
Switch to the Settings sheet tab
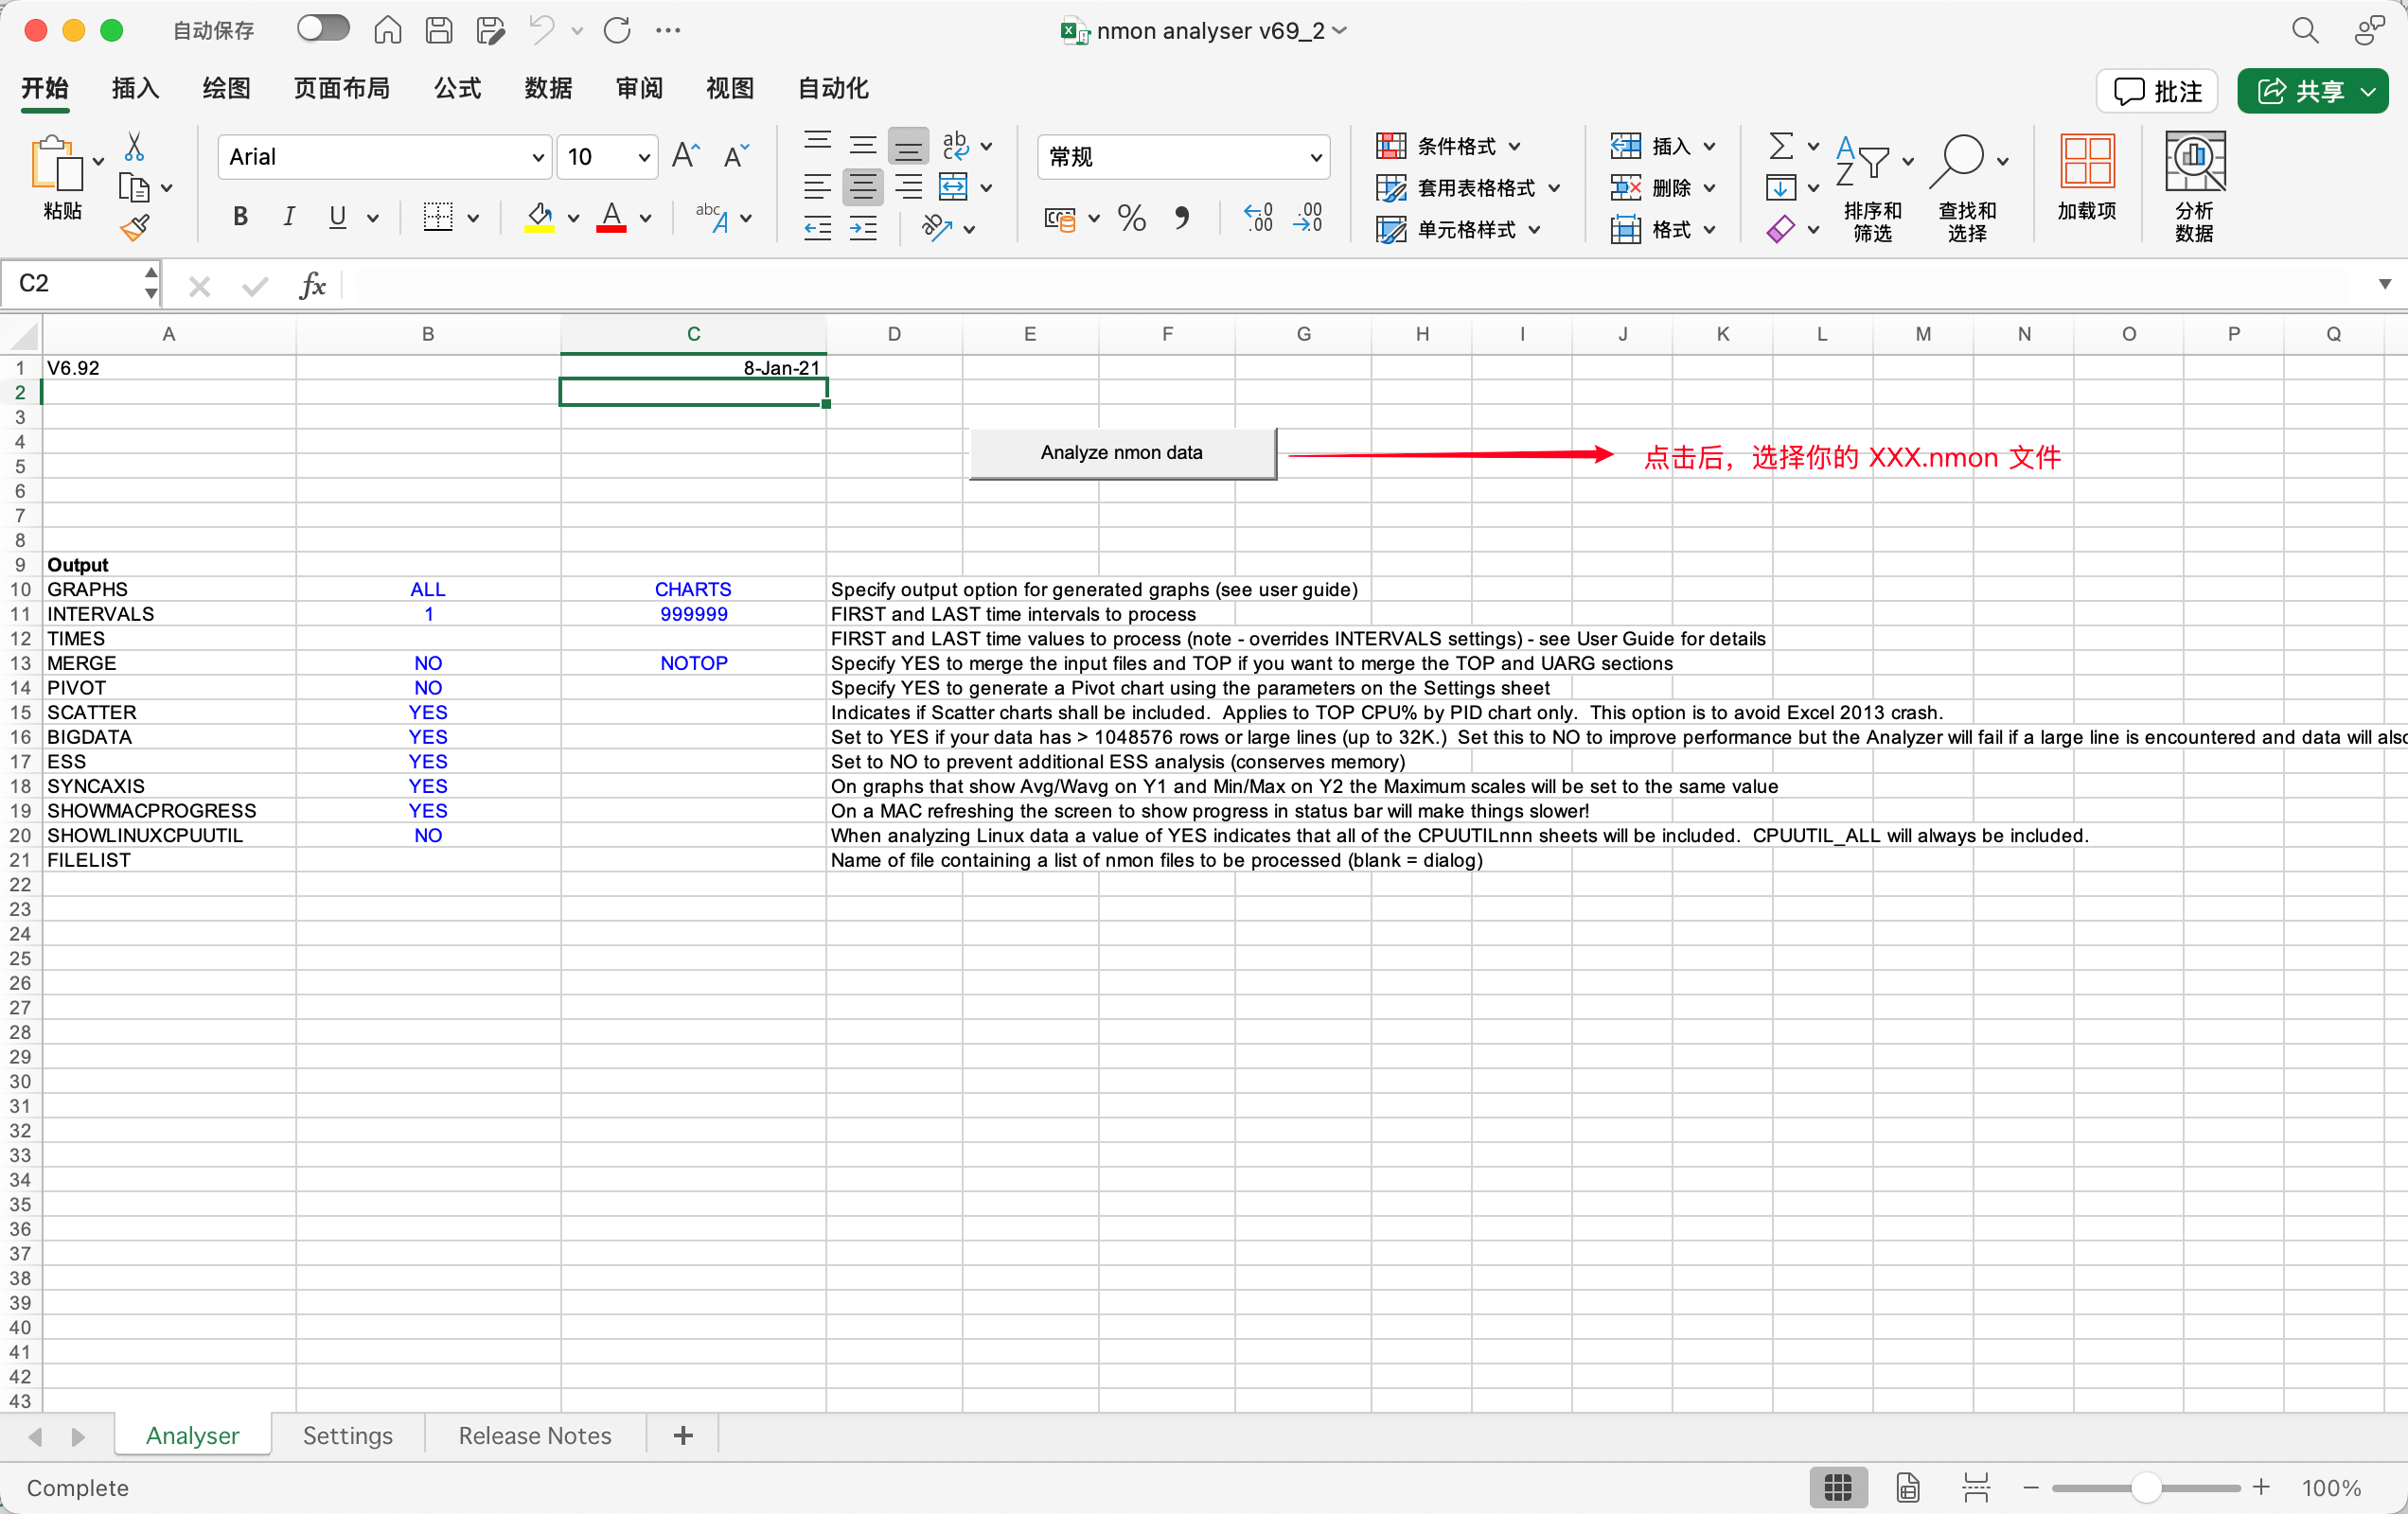[x=347, y=1435]
